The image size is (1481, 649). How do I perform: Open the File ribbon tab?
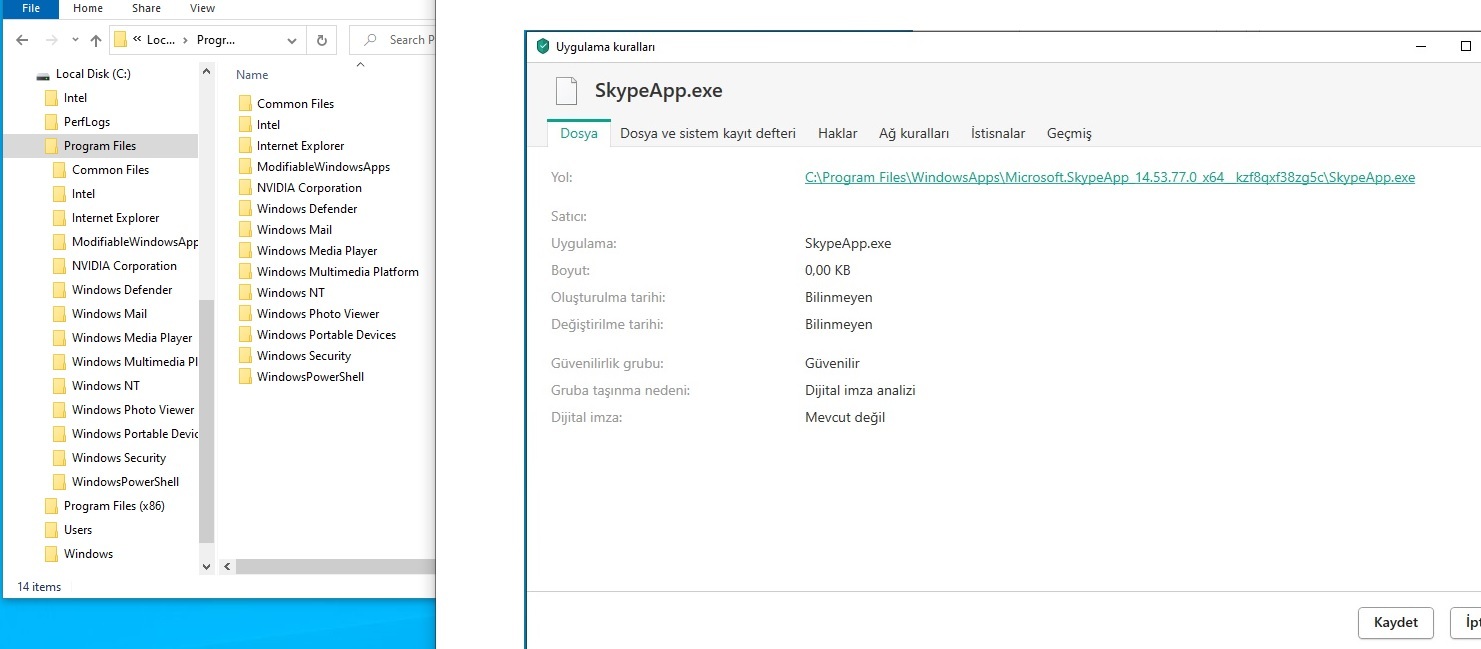pyautogui.click(x=30, y=8)
